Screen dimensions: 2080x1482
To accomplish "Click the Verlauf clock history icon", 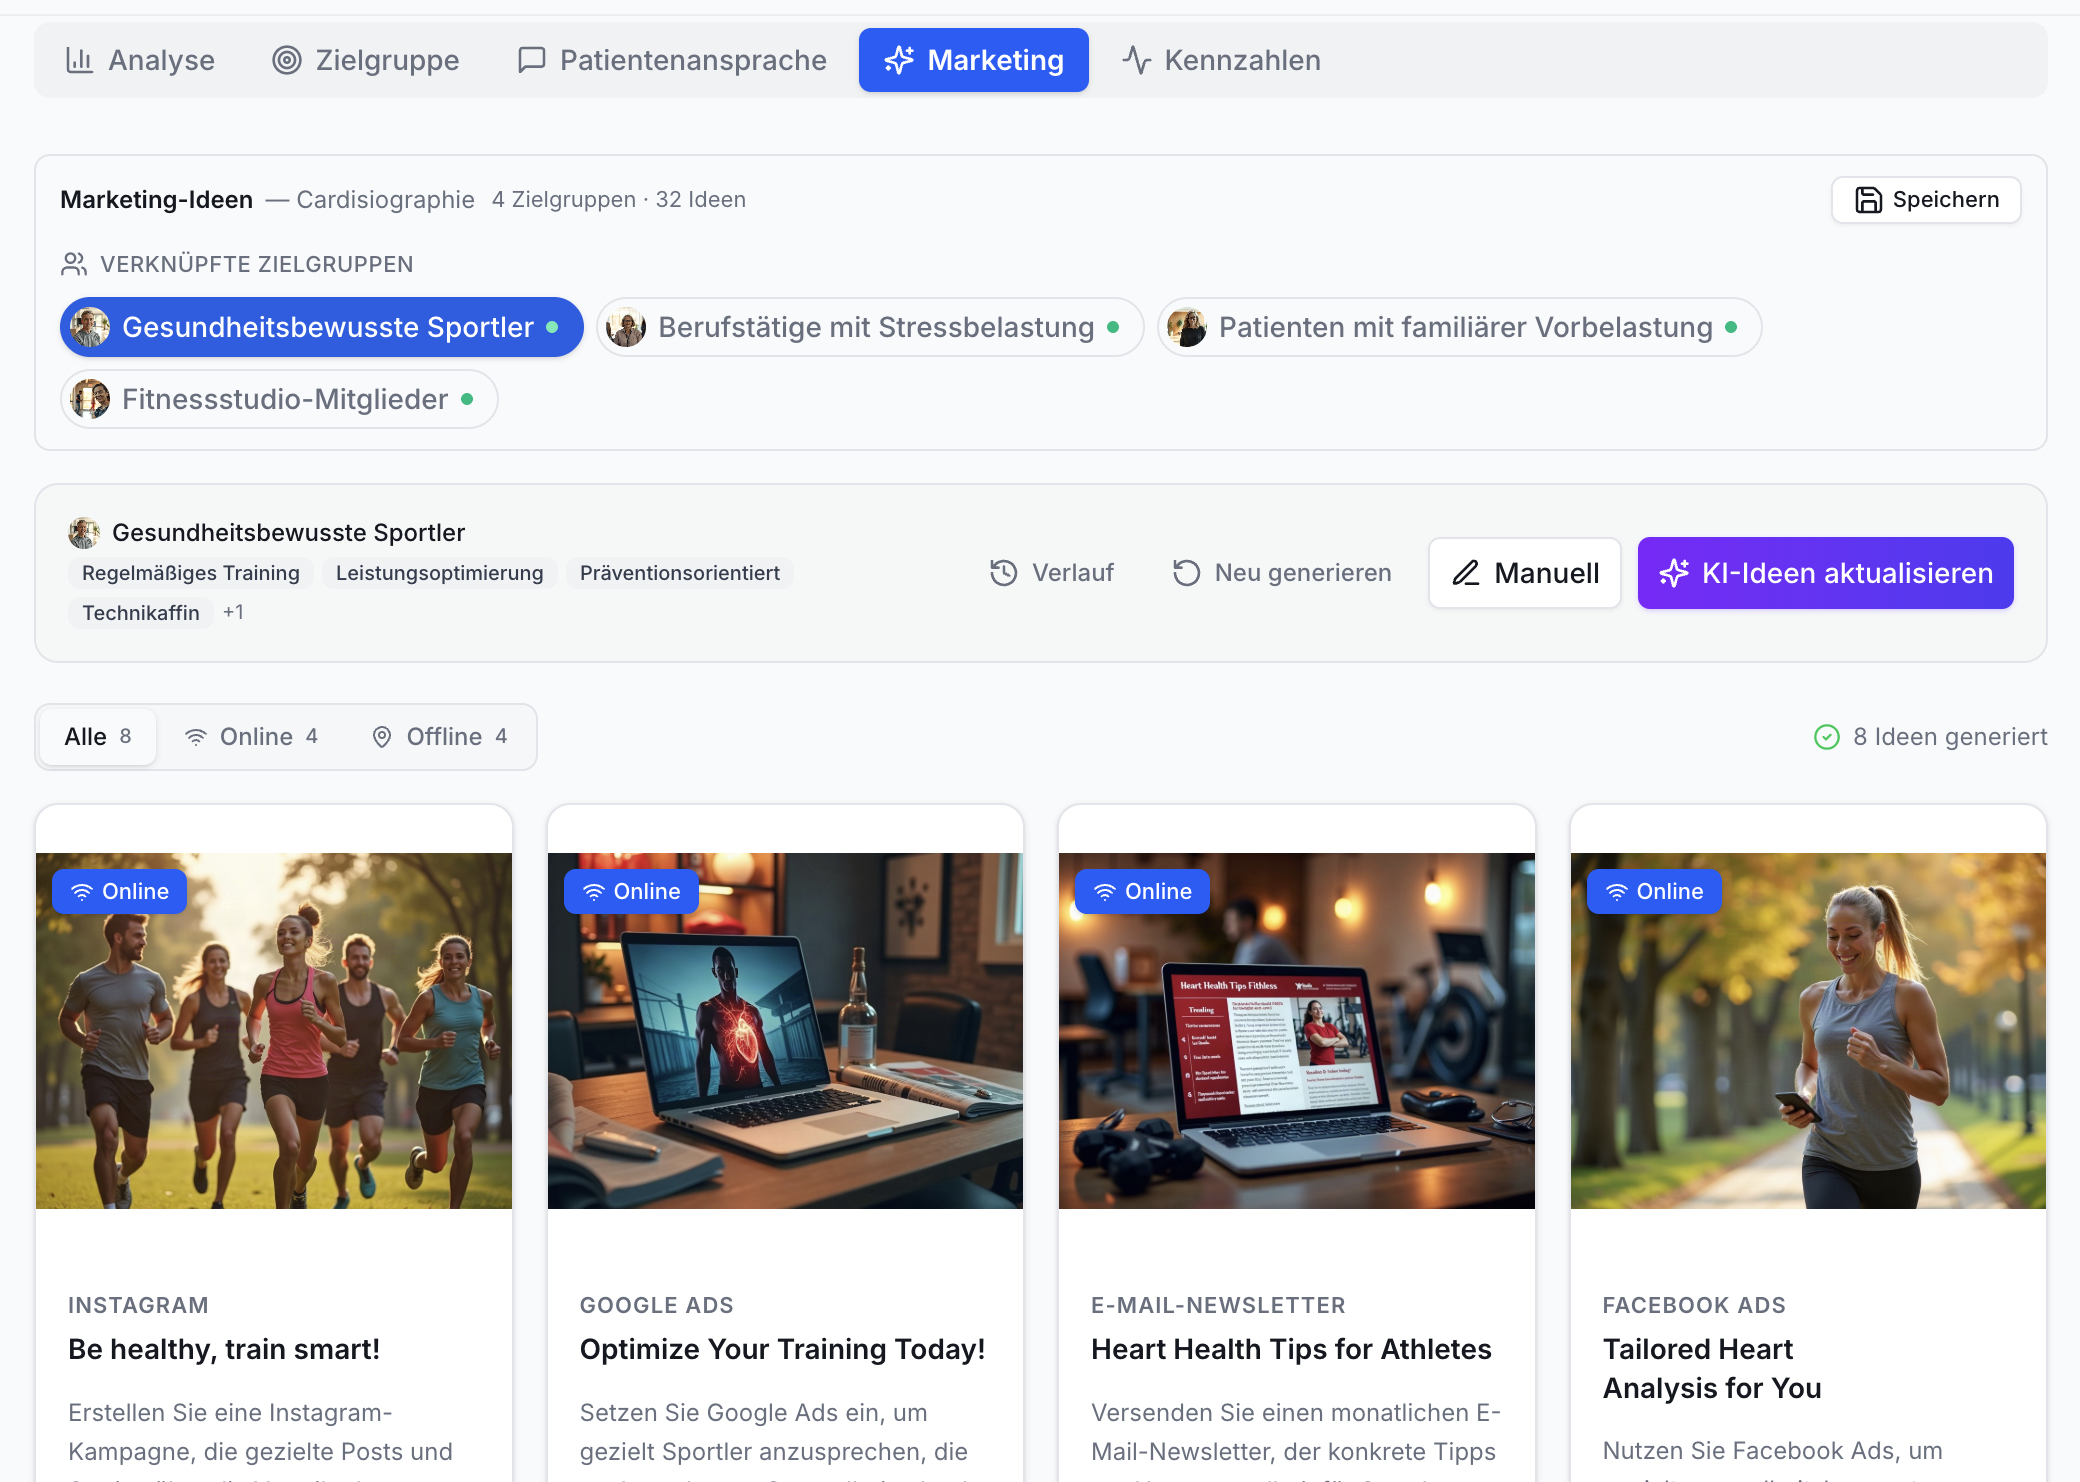I will click(1004, 573).
